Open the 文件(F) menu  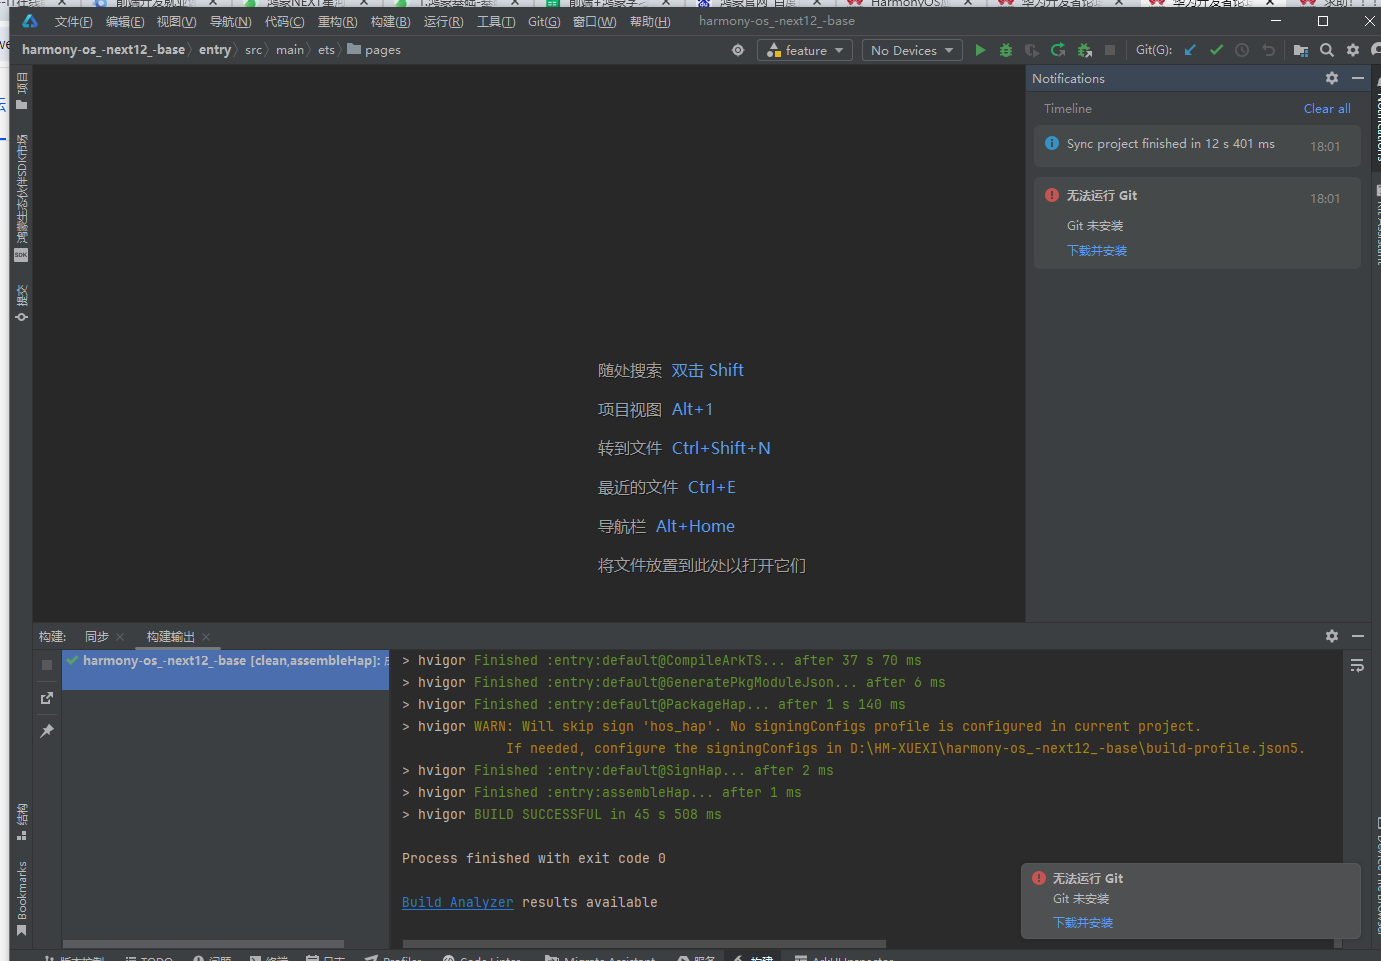pos(73,22)
